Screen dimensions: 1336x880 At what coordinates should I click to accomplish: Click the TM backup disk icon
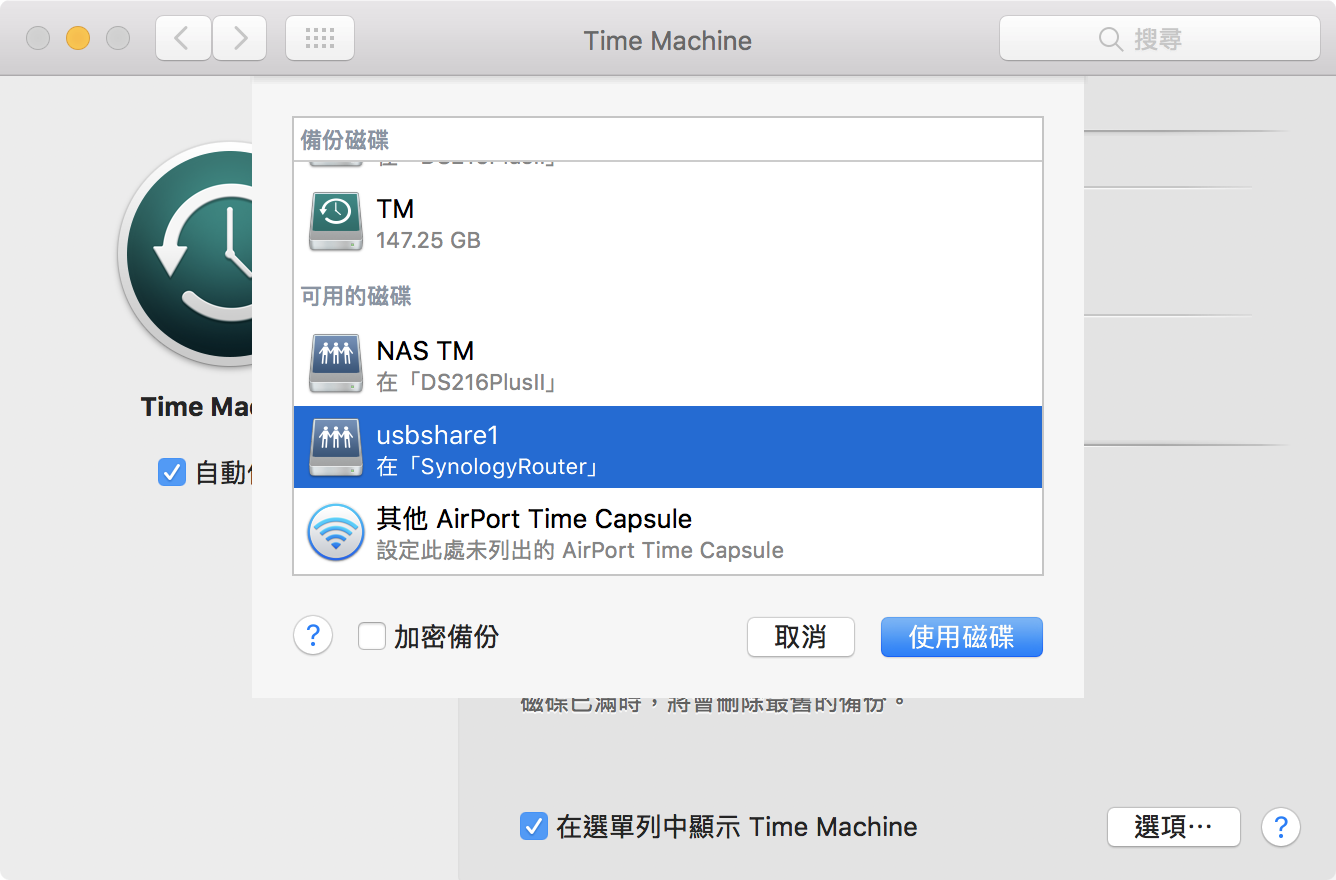pos(335,223)
